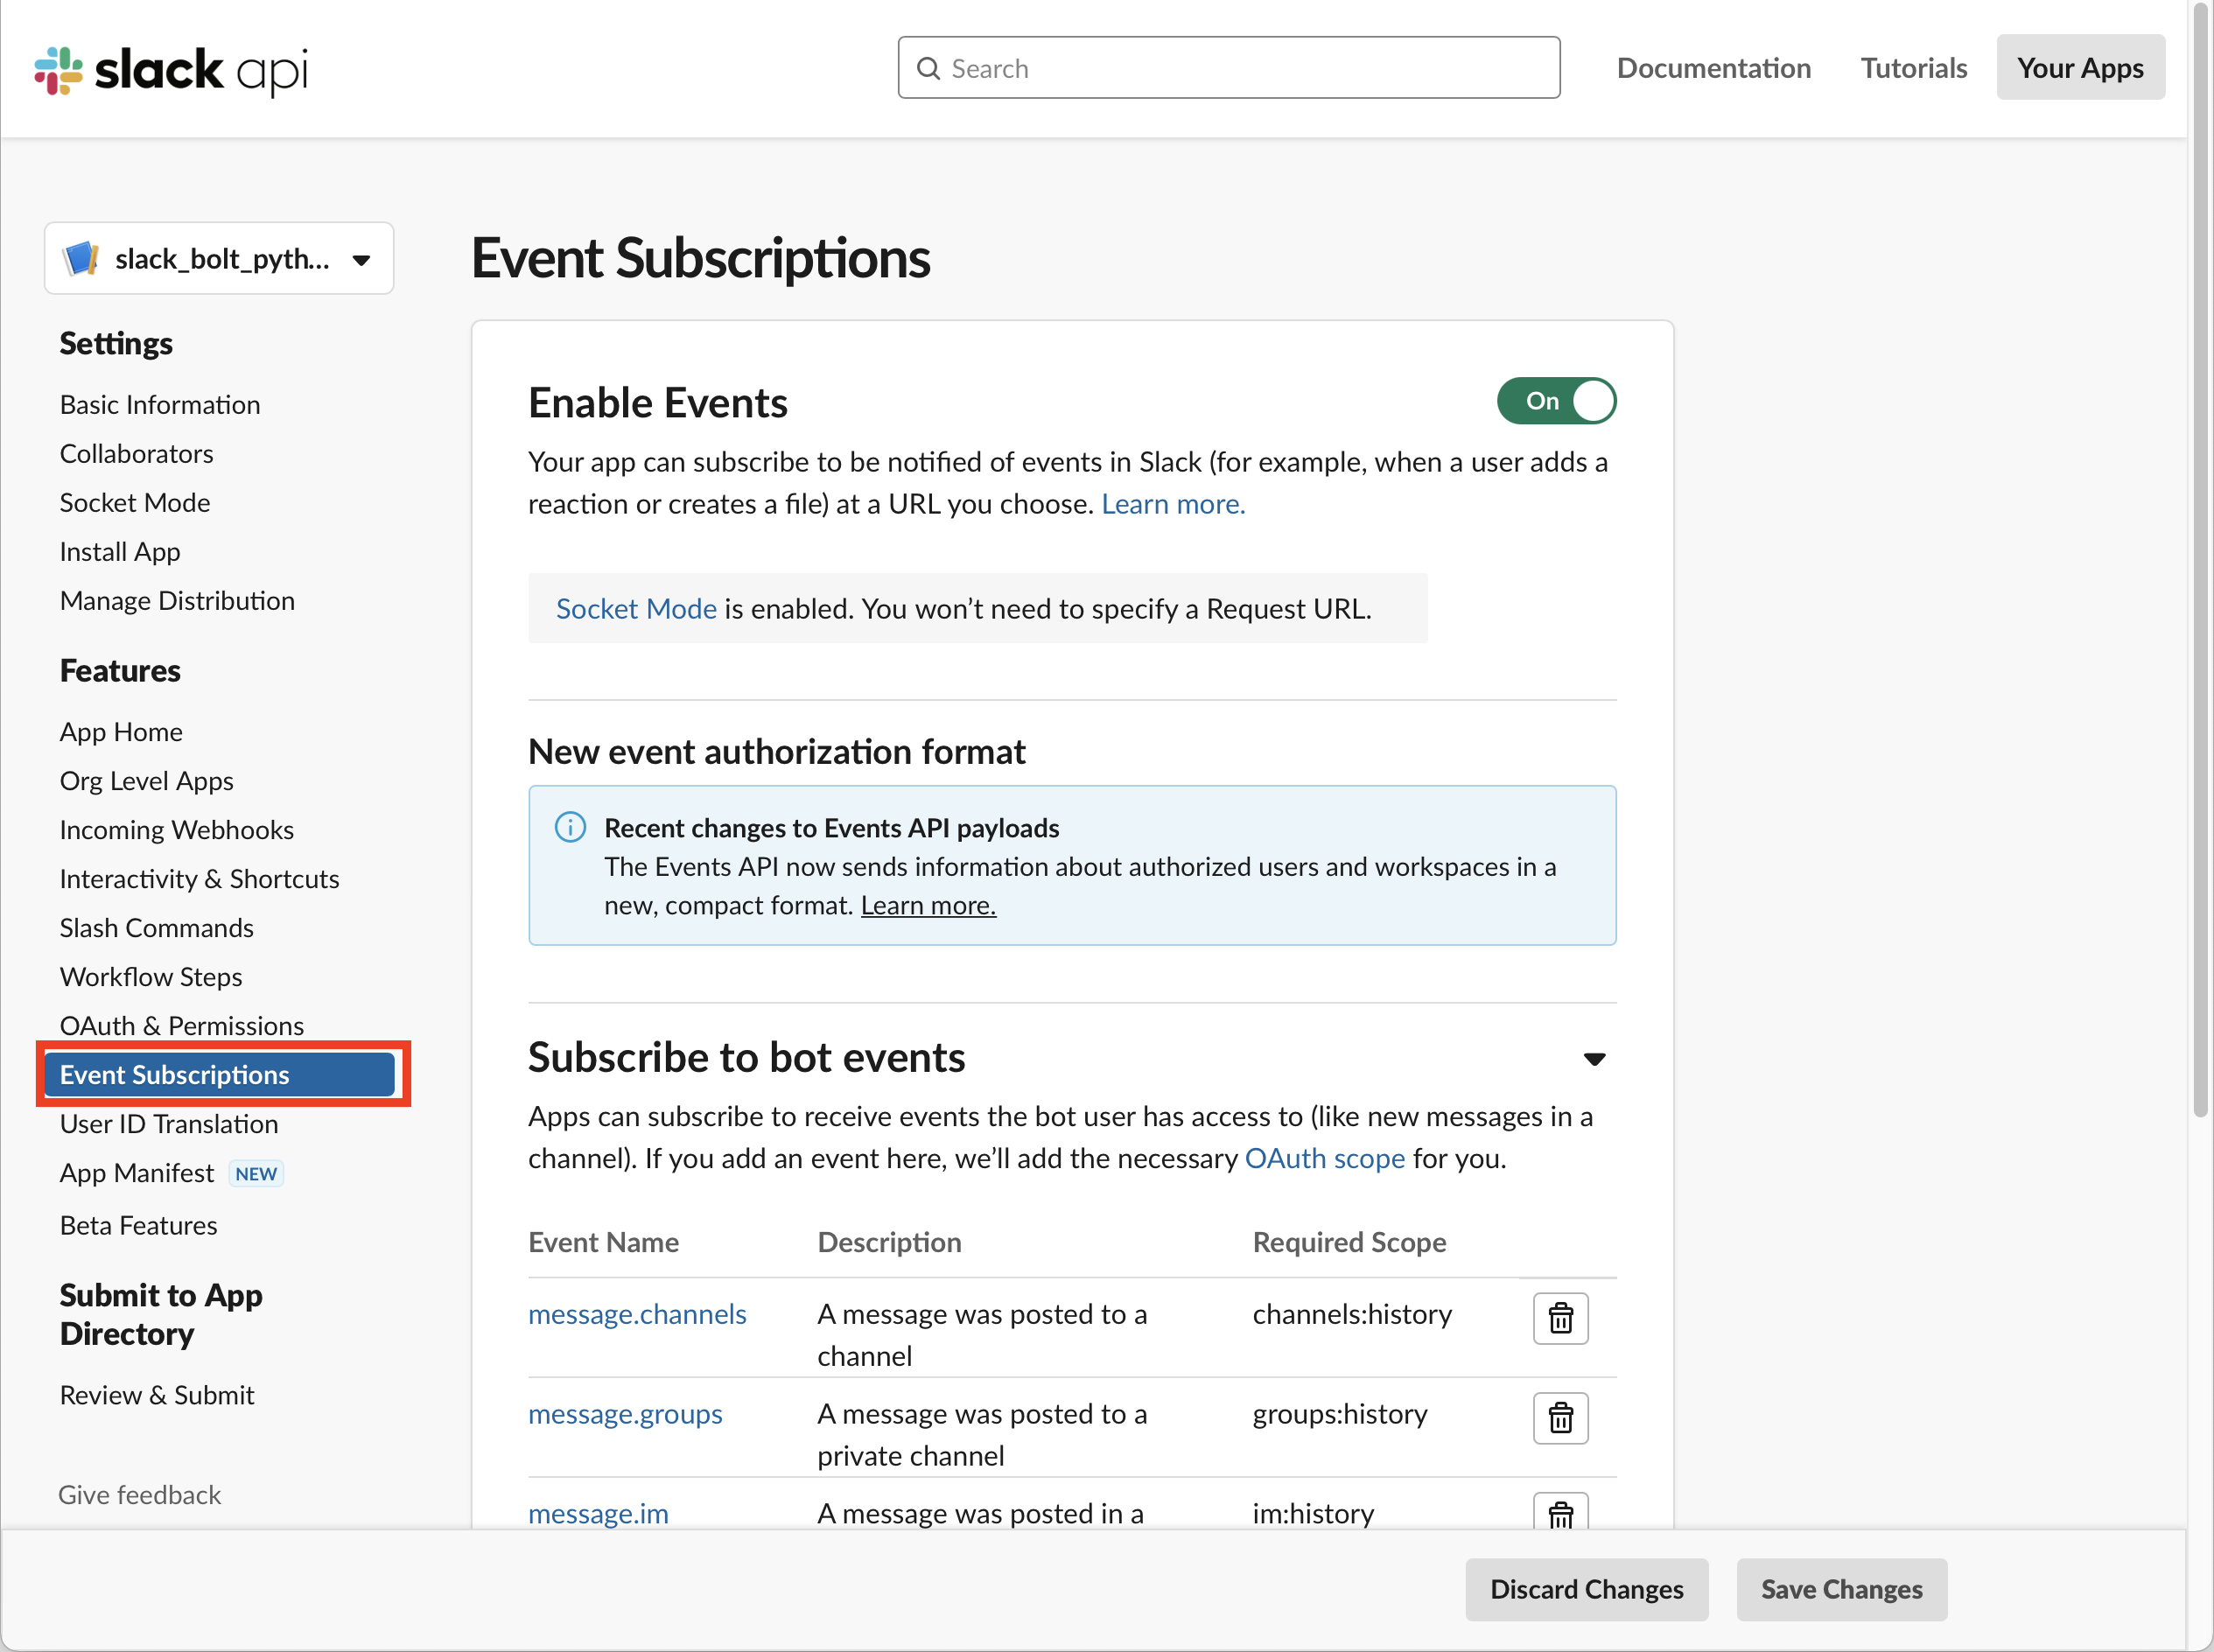2214x1652 pixels.
Task: Click the Discard Changes button
Action: (x=1586, y=1589)
